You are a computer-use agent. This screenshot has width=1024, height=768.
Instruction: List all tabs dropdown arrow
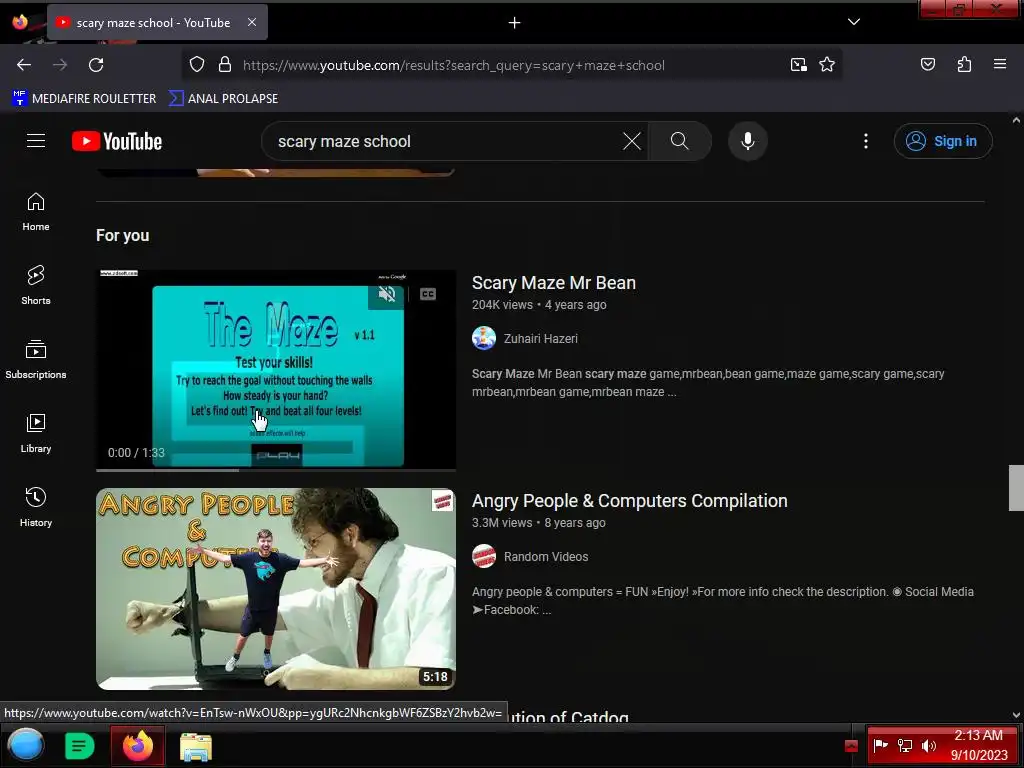854,22
